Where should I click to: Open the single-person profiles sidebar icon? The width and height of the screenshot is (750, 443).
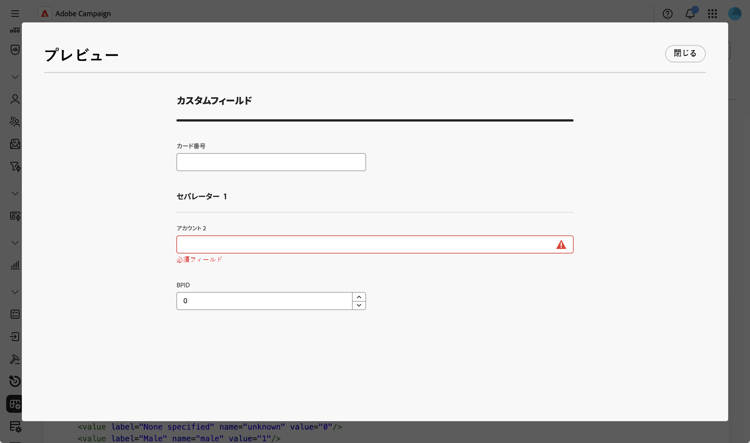(15, 99)
